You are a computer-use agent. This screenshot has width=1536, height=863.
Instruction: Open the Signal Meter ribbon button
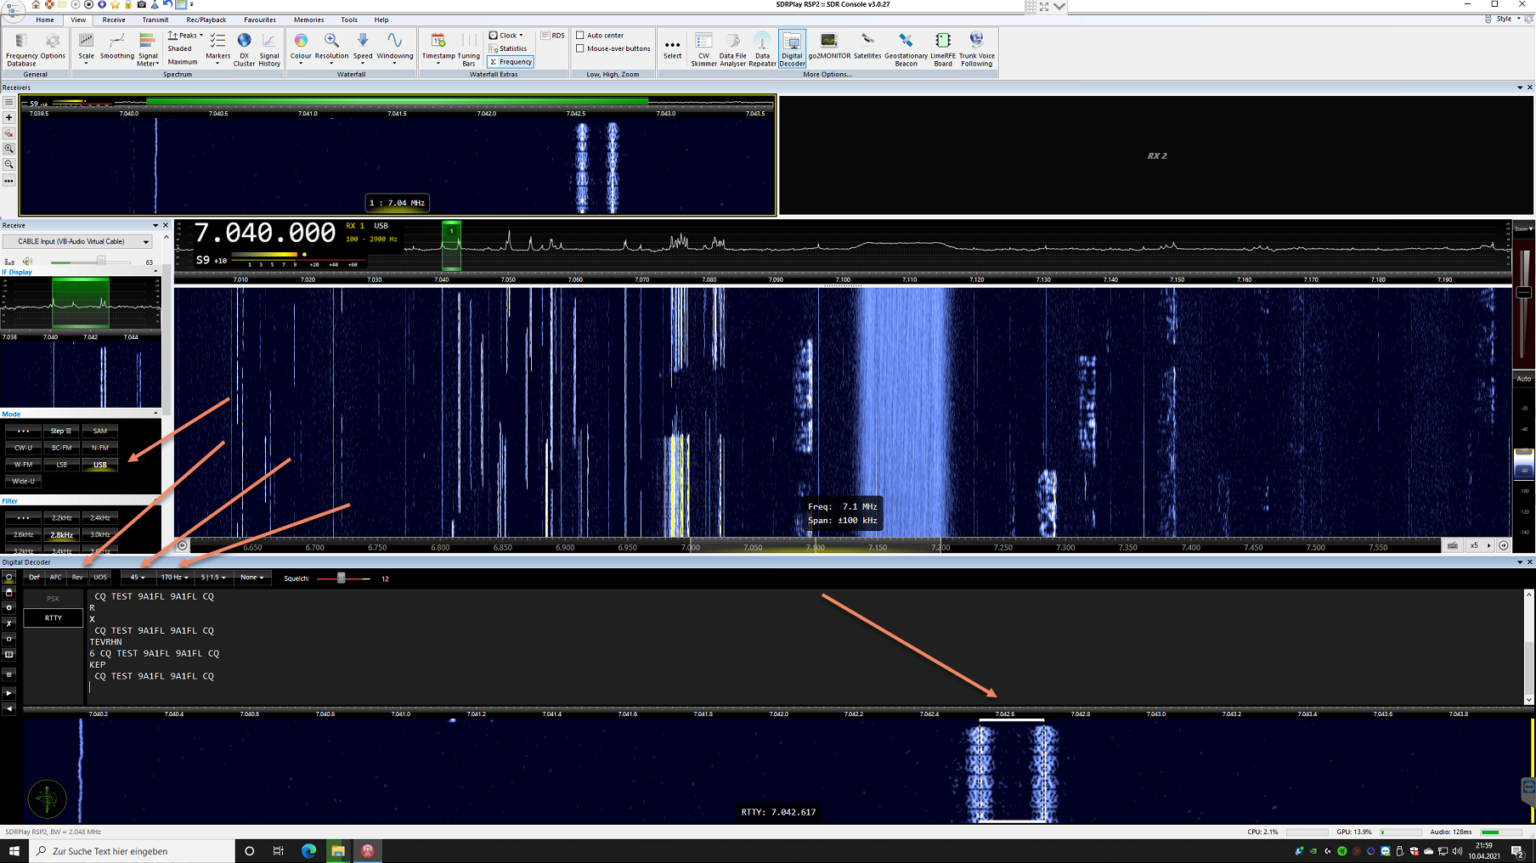(147, 49)
